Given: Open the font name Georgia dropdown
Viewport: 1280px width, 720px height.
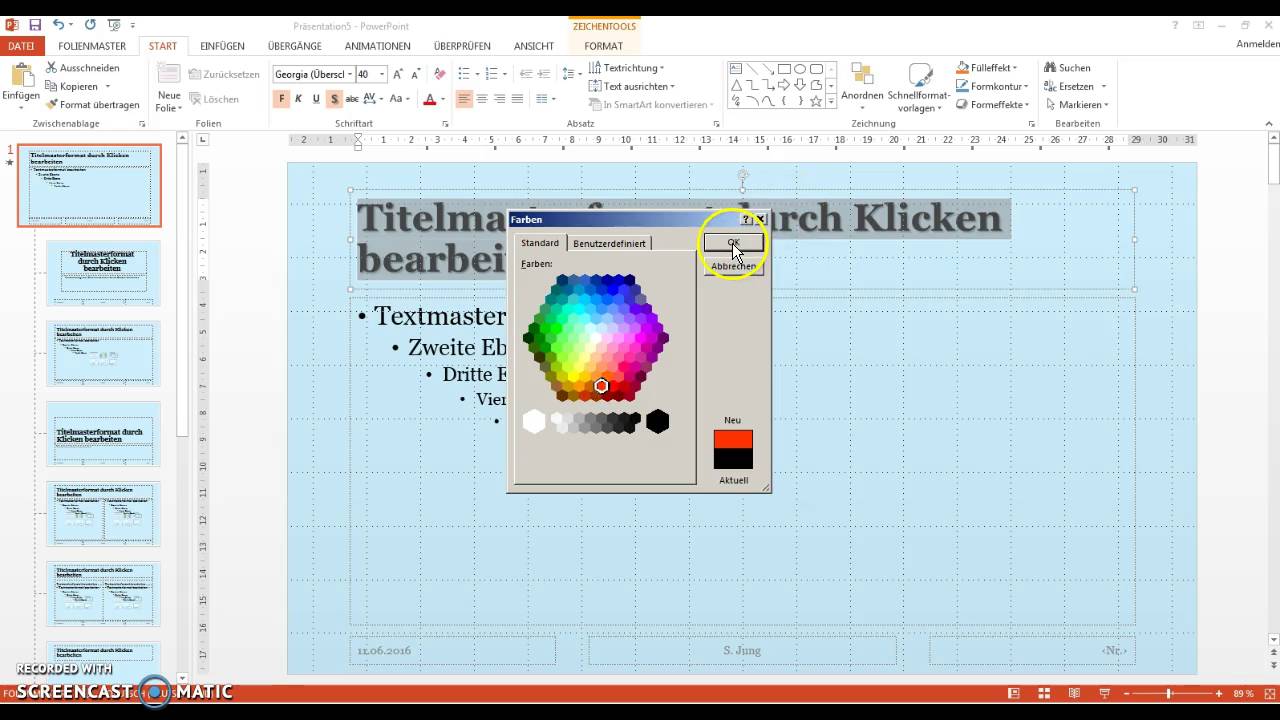Looking at the screenshot, I should [349, 74].
